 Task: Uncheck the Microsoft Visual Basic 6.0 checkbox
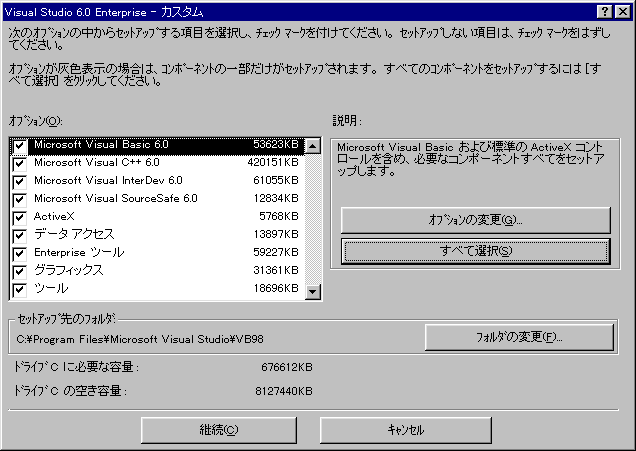tap(19, 146)
